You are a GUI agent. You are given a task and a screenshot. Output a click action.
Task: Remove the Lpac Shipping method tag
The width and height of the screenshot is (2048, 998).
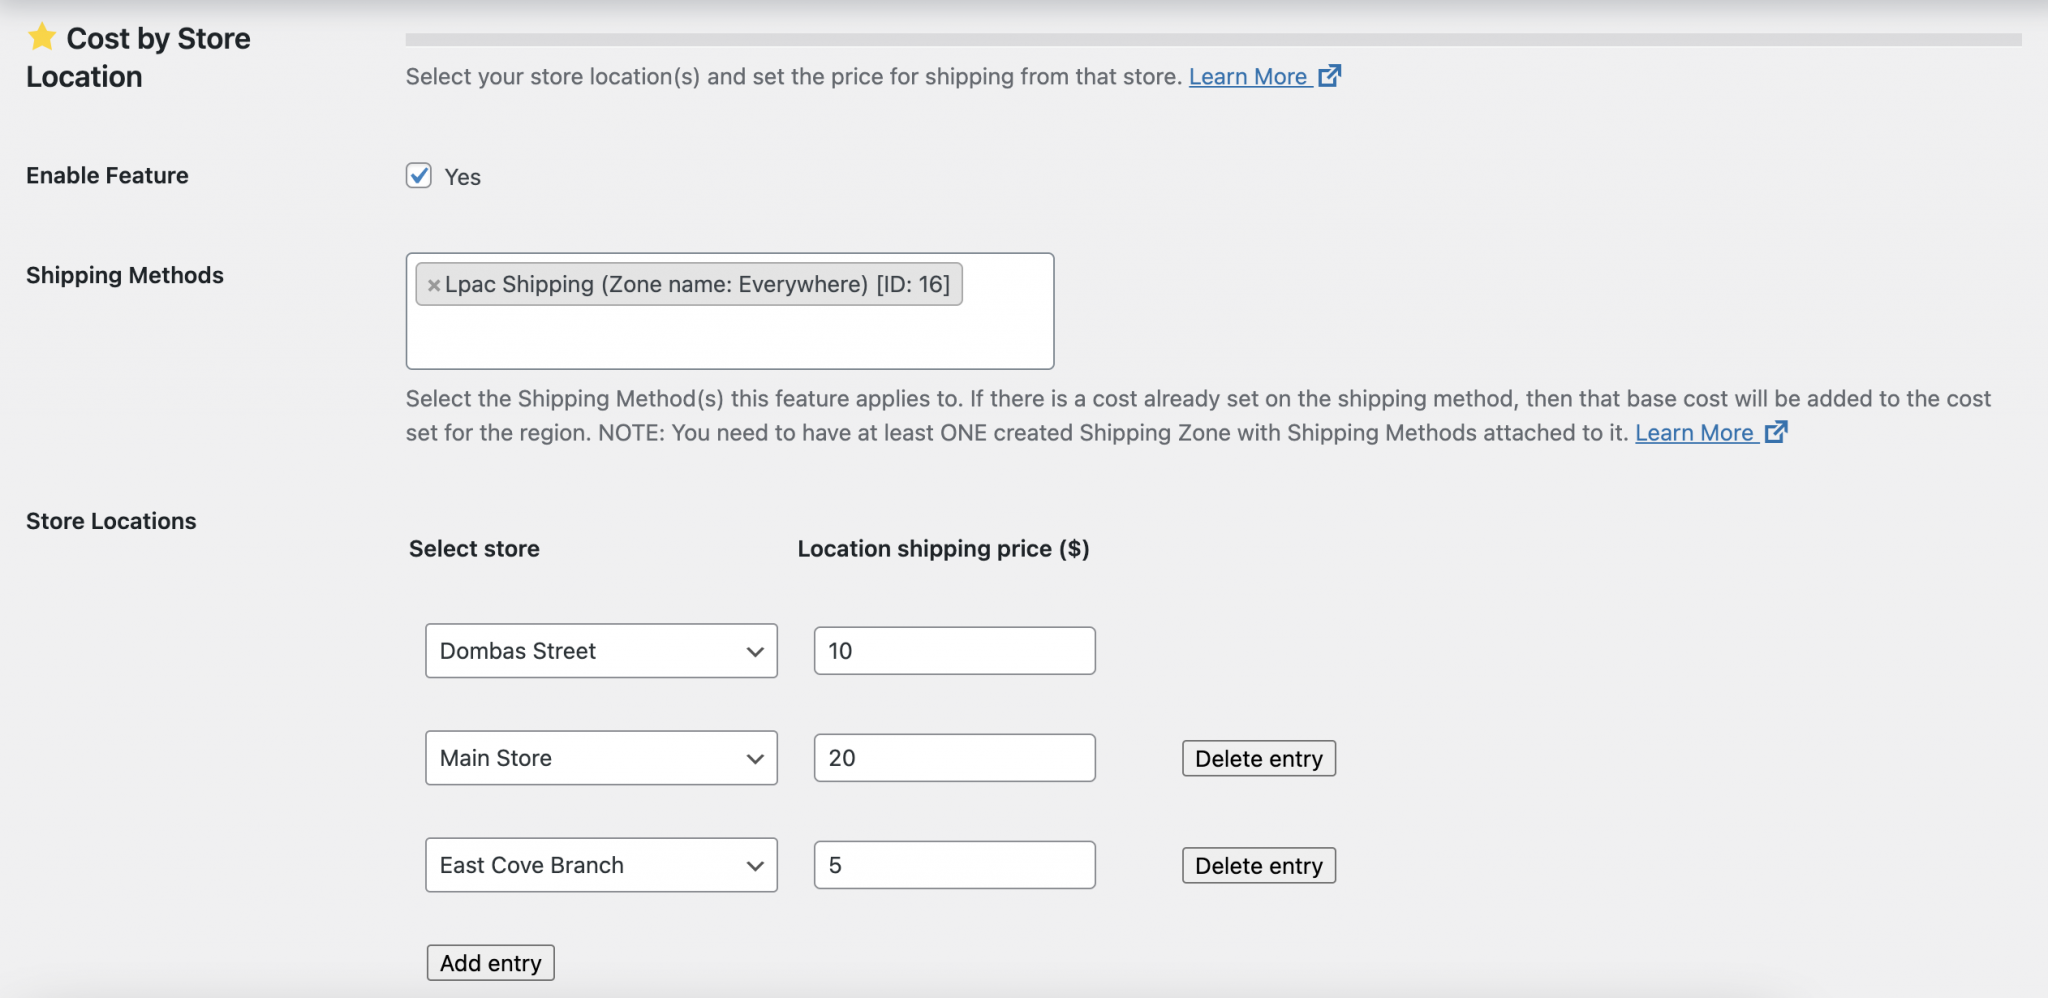click(434, 285)
